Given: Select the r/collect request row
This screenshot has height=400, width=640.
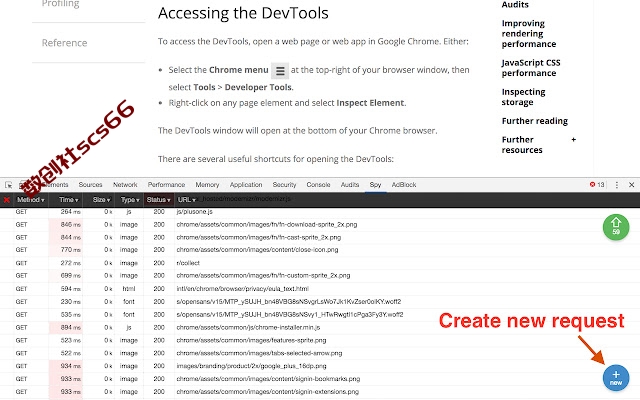Looking at the screenshot, I should [x=320, y=263].
